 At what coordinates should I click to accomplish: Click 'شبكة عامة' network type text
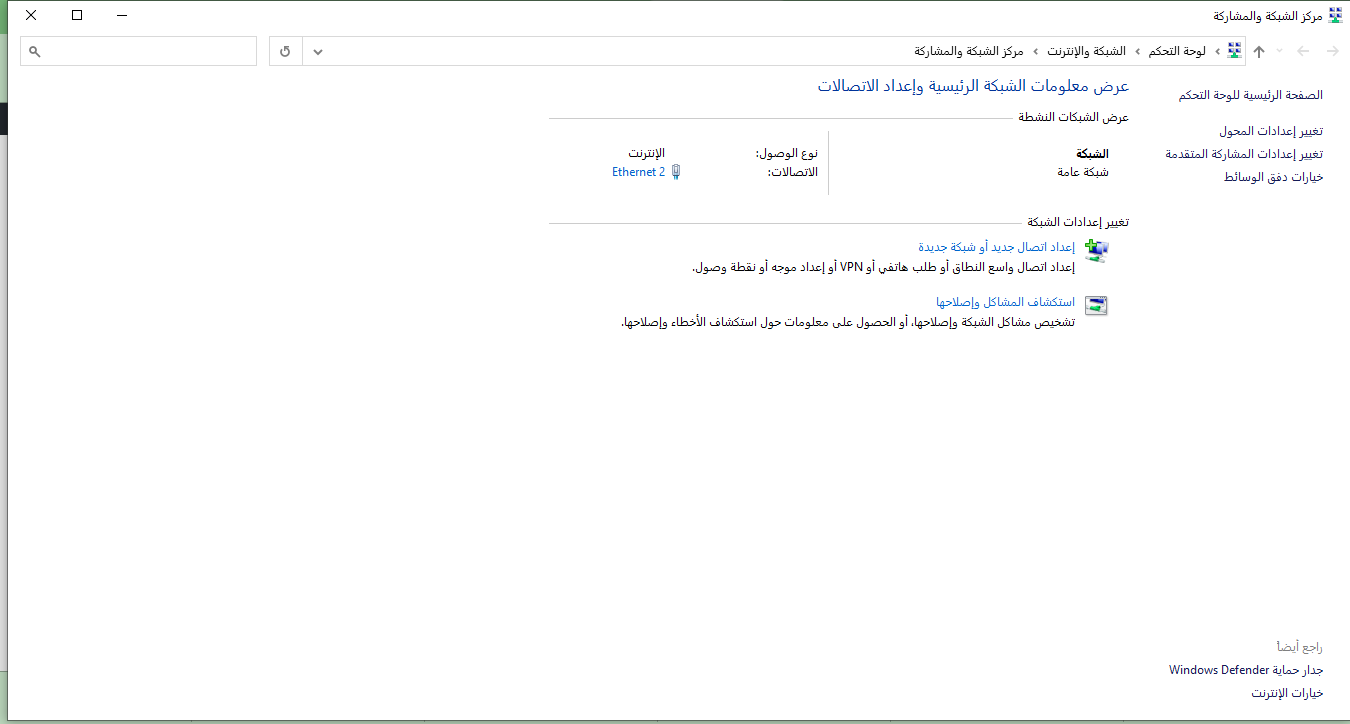click(1081, 172)
